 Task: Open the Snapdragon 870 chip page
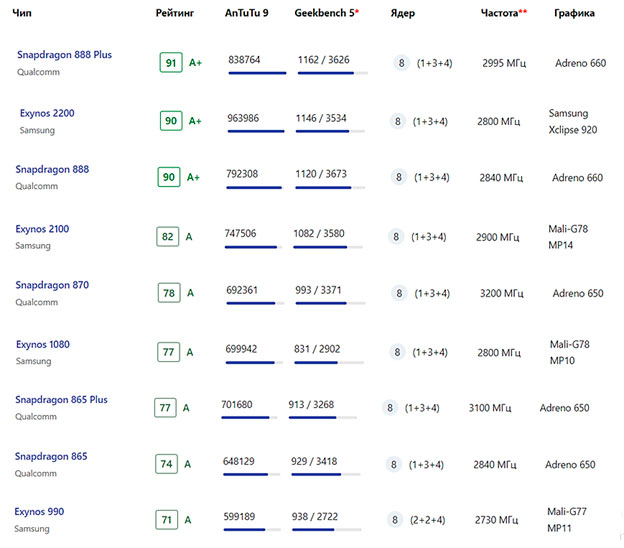(52, 285)
